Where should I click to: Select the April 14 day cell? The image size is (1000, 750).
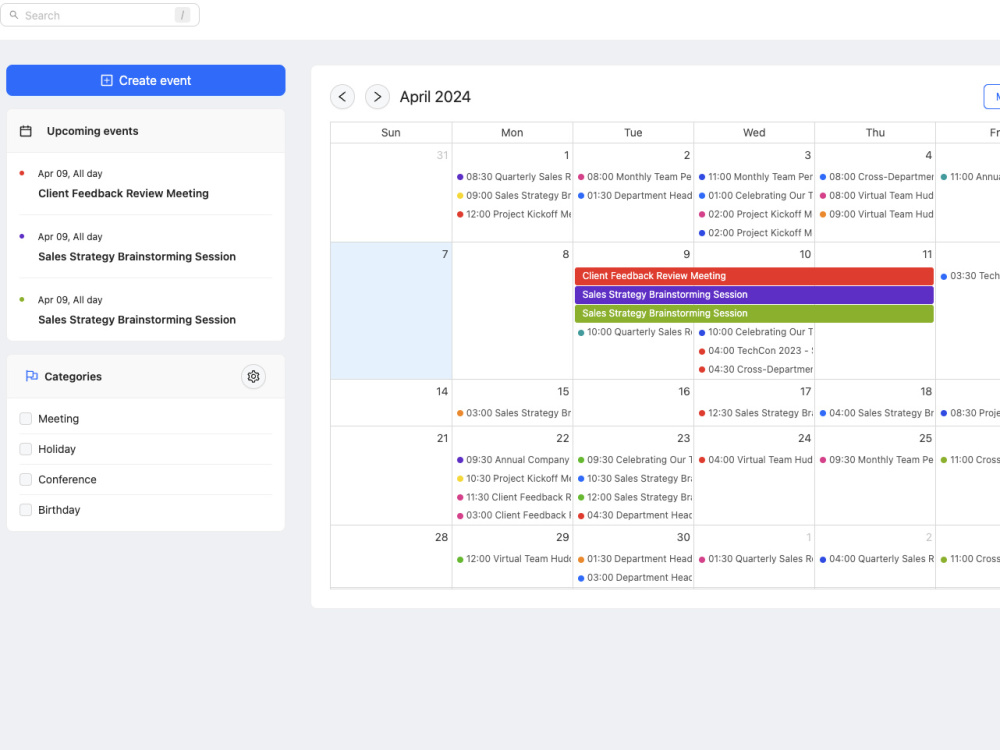coord(391,403)
